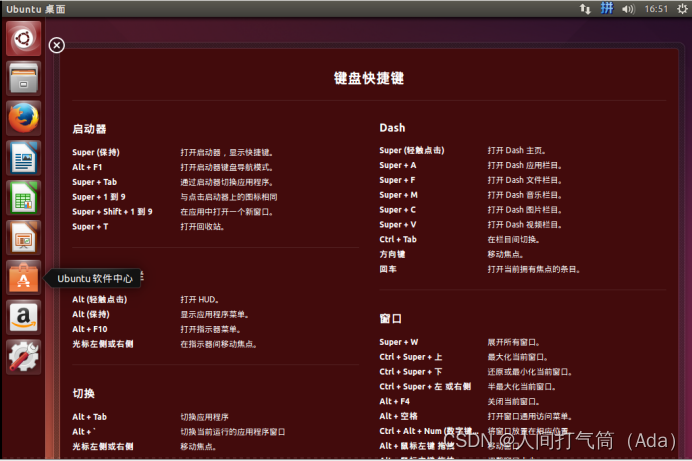Click the 'Super + W' shortcut entry
Viewport: 692px width, 461px height.
pos(399,342)
